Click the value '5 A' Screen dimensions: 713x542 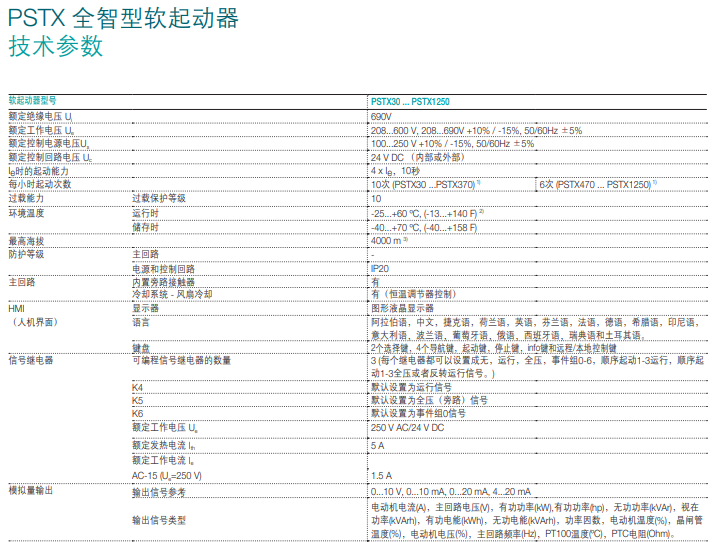point(377,446)
